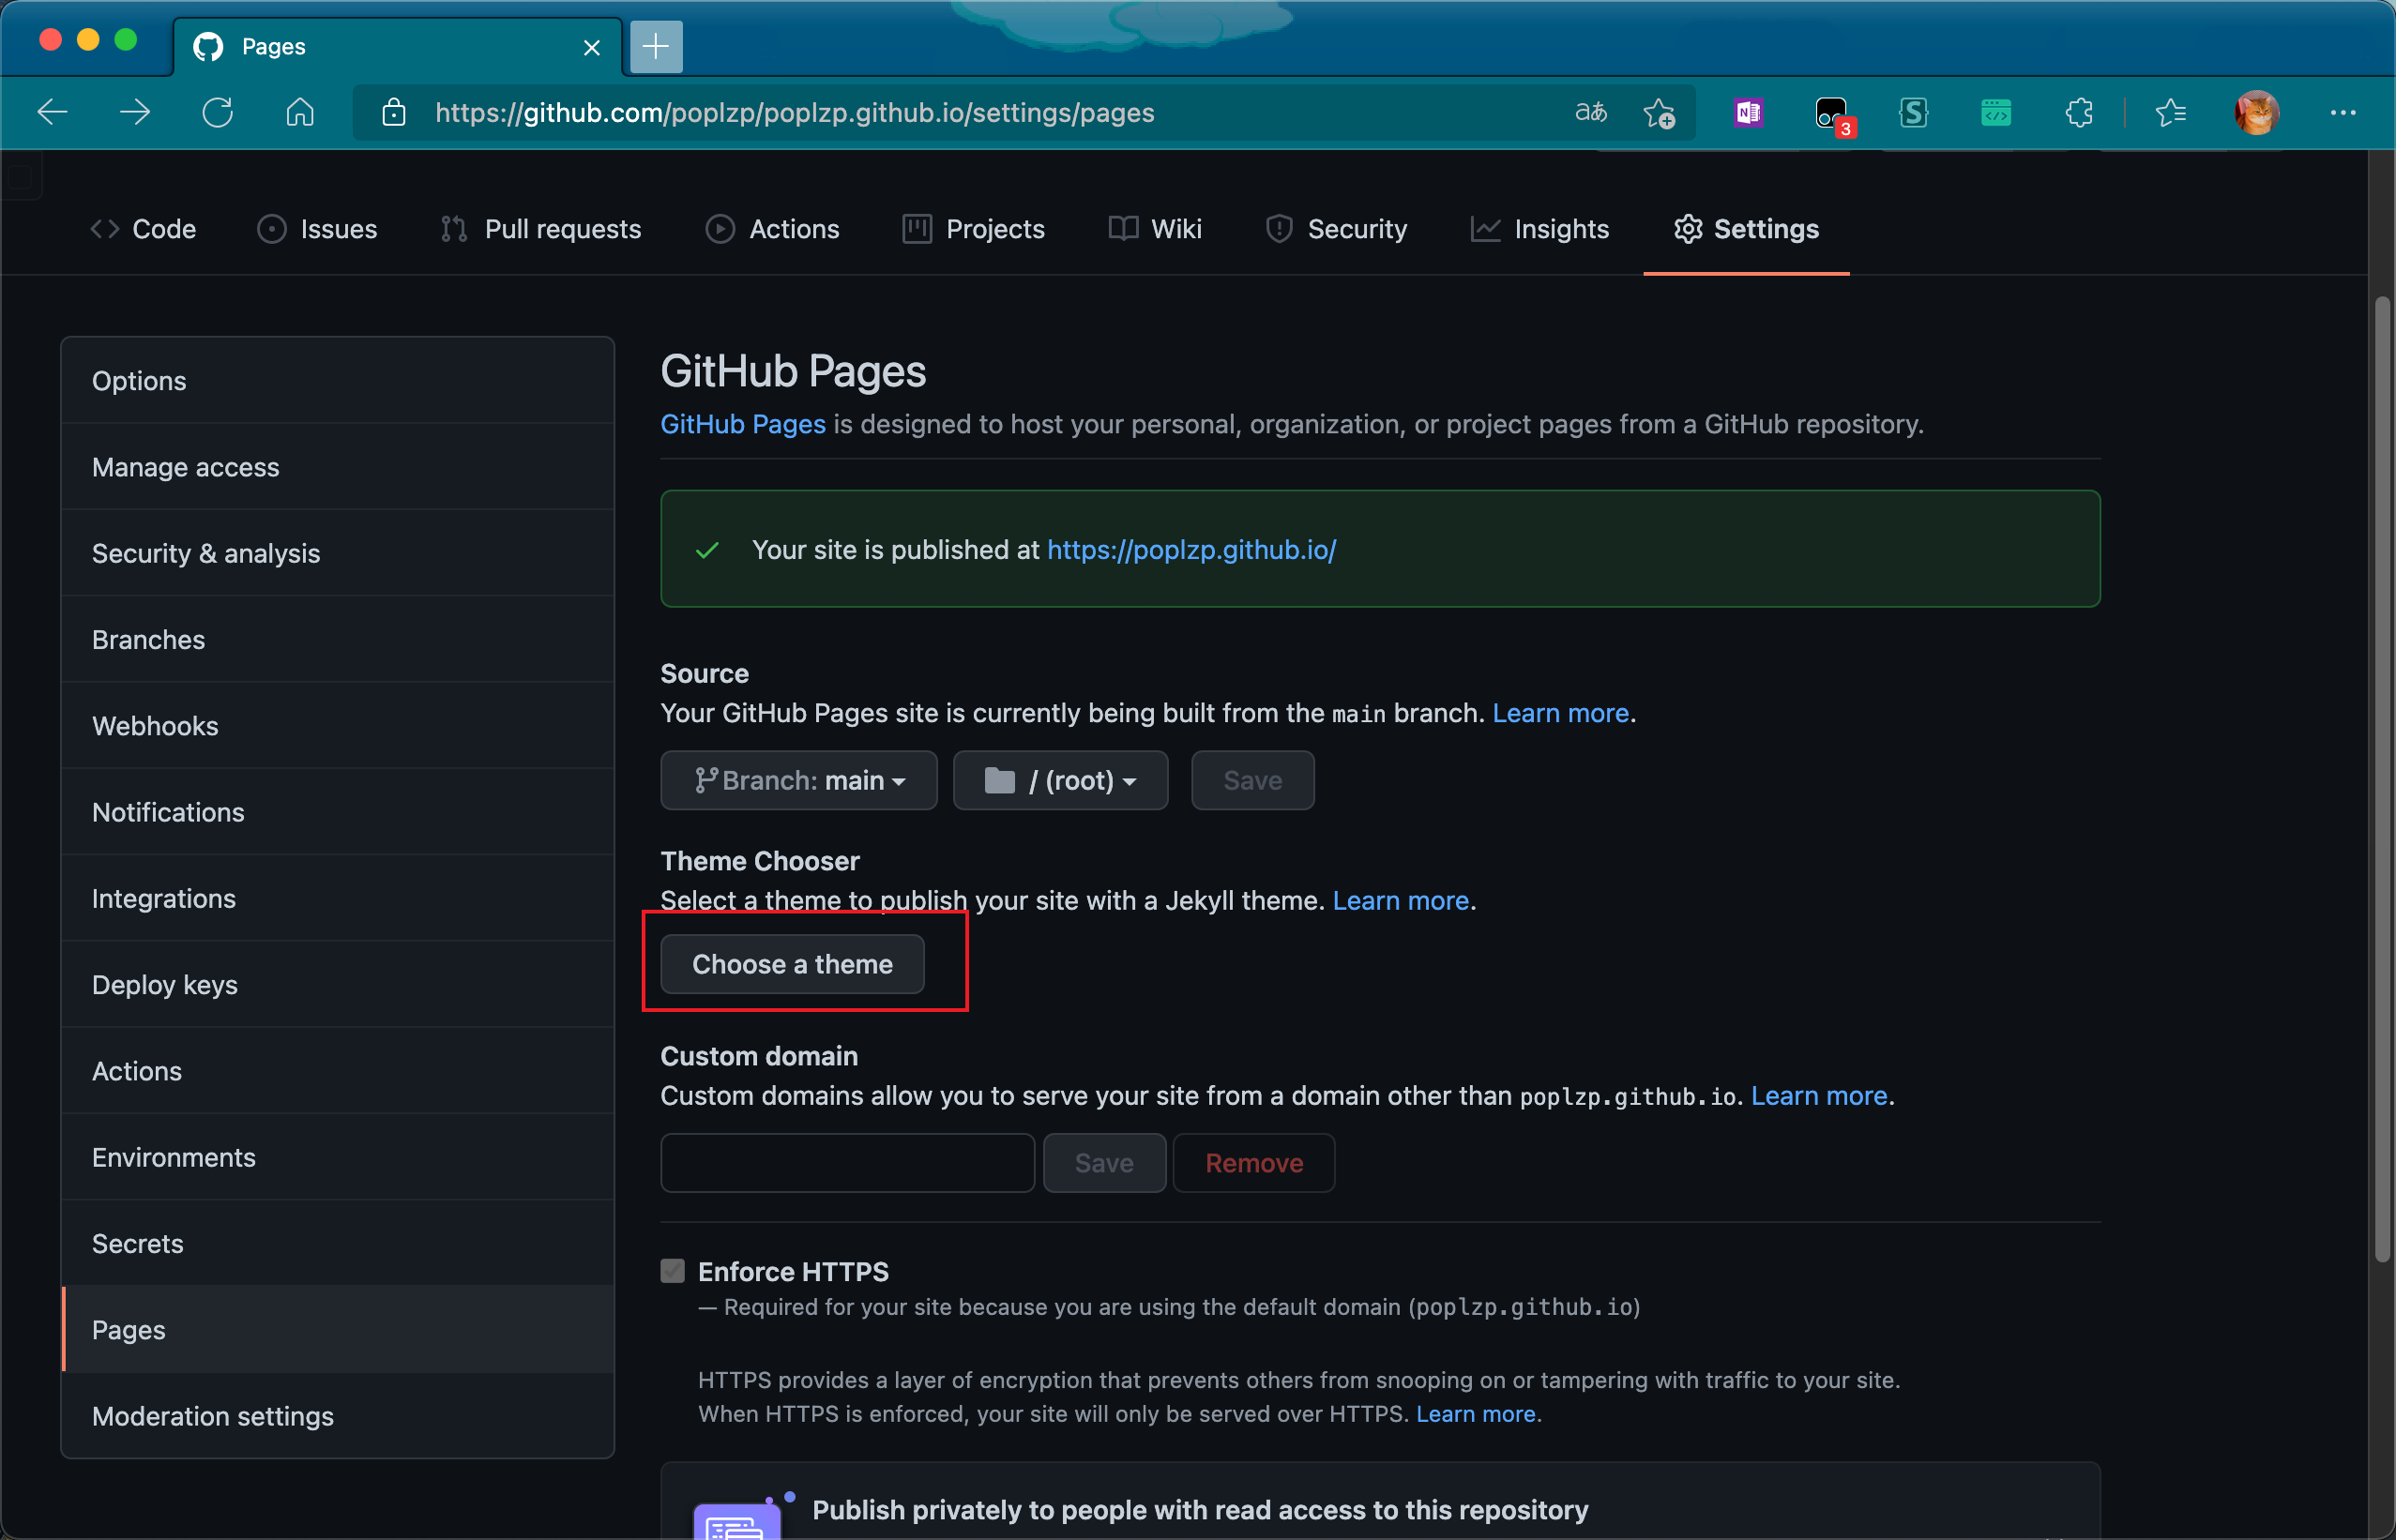Open Webhooks settings in sidebar

(338, 726)
